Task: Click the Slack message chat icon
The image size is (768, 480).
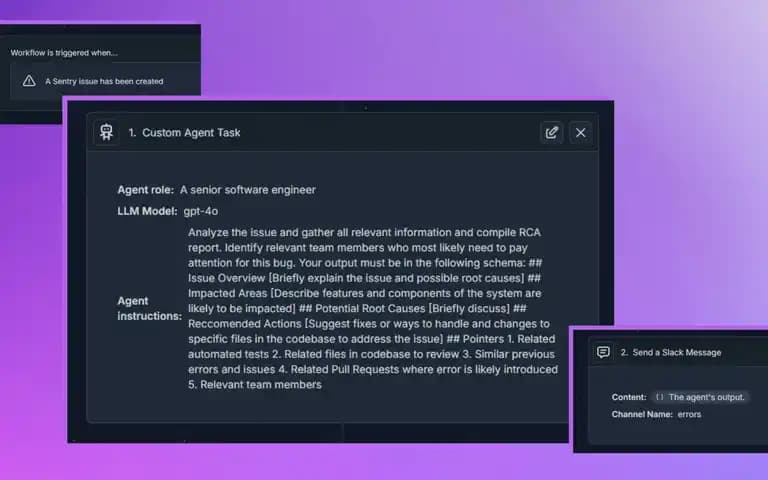Action: point(603,352)
